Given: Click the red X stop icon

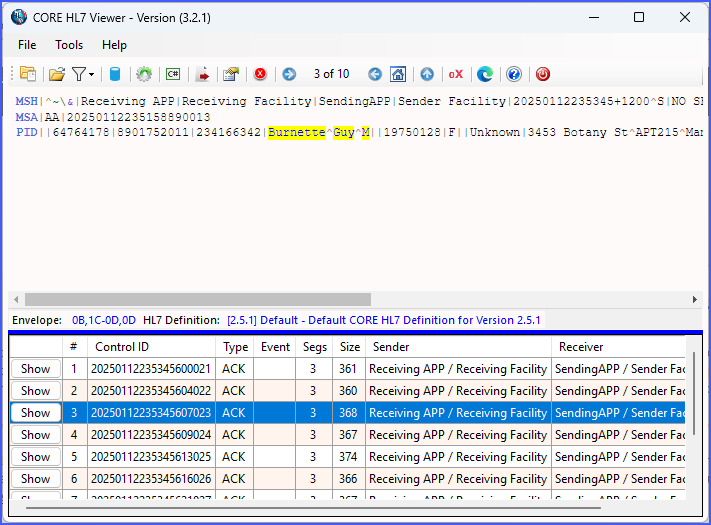Looking at the screenshot, I should tap(260, 73).
